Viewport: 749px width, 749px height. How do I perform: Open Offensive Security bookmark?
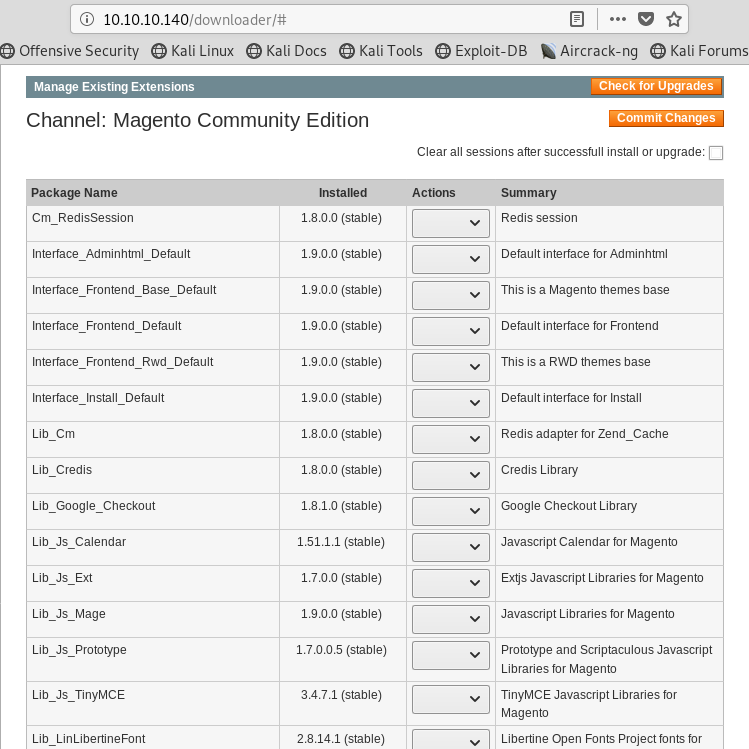70,51
